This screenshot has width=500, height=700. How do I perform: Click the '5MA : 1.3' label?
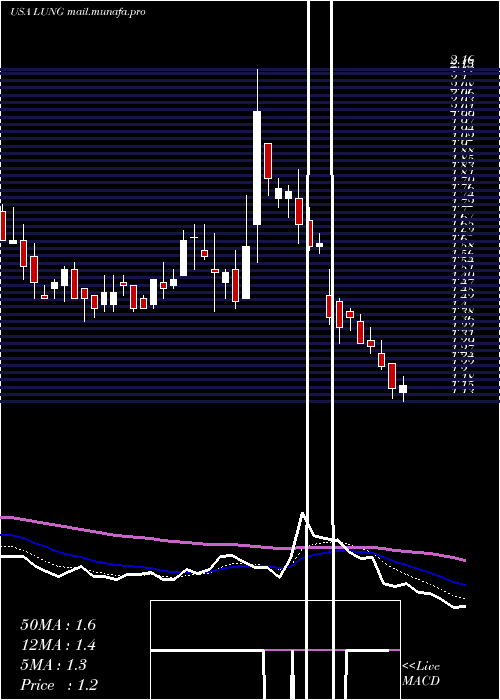(x=54, y=665)
